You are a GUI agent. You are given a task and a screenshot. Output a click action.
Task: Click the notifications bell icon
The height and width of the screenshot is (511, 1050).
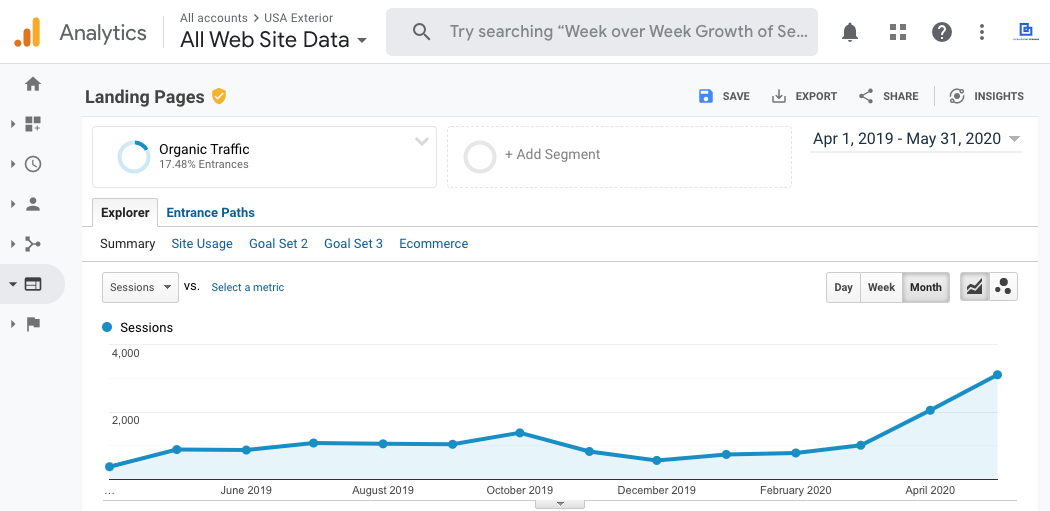(x=850, y=33)
